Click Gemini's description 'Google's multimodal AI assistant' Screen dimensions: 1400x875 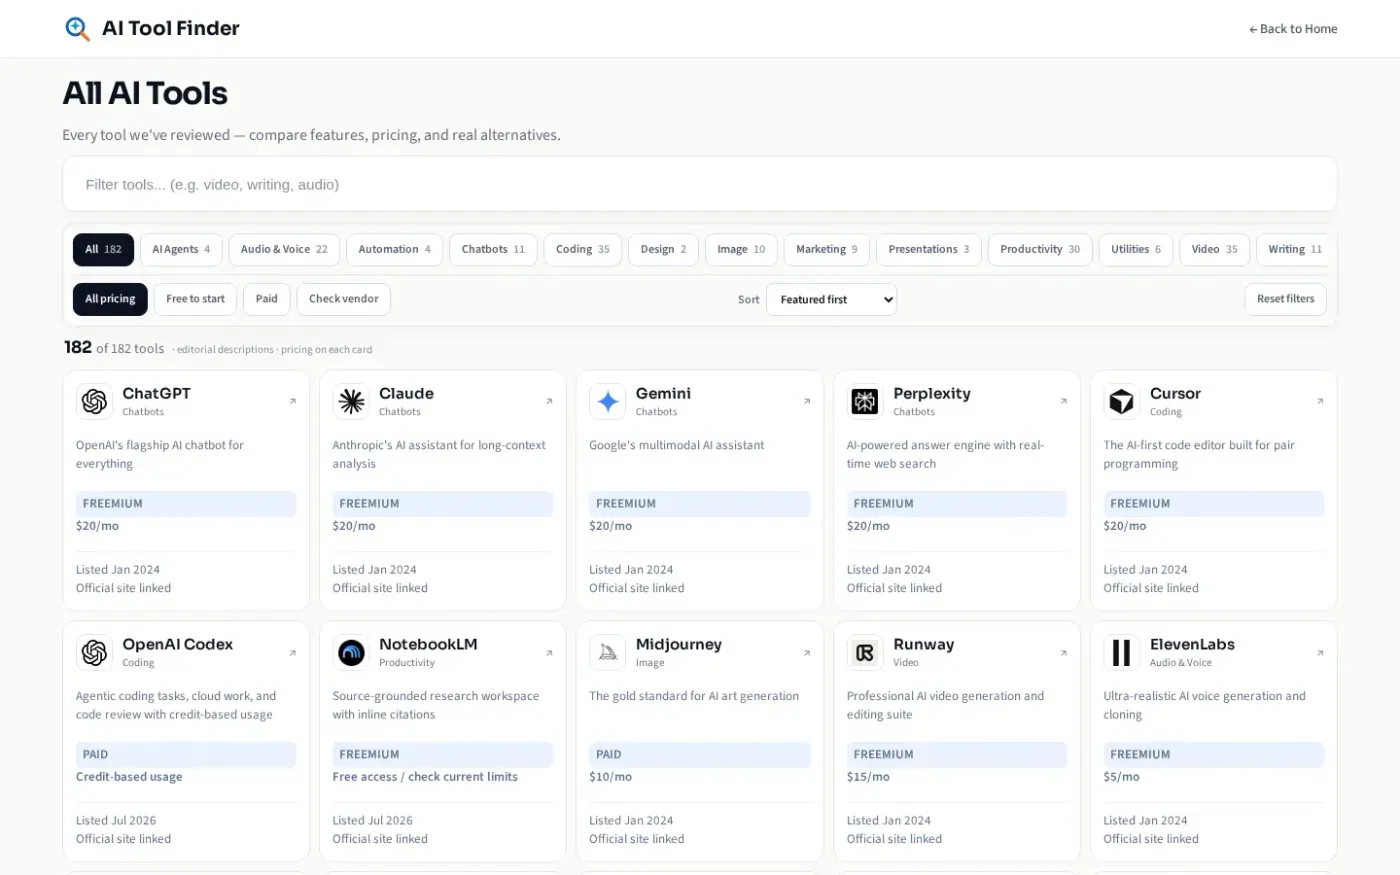[677, 446]
